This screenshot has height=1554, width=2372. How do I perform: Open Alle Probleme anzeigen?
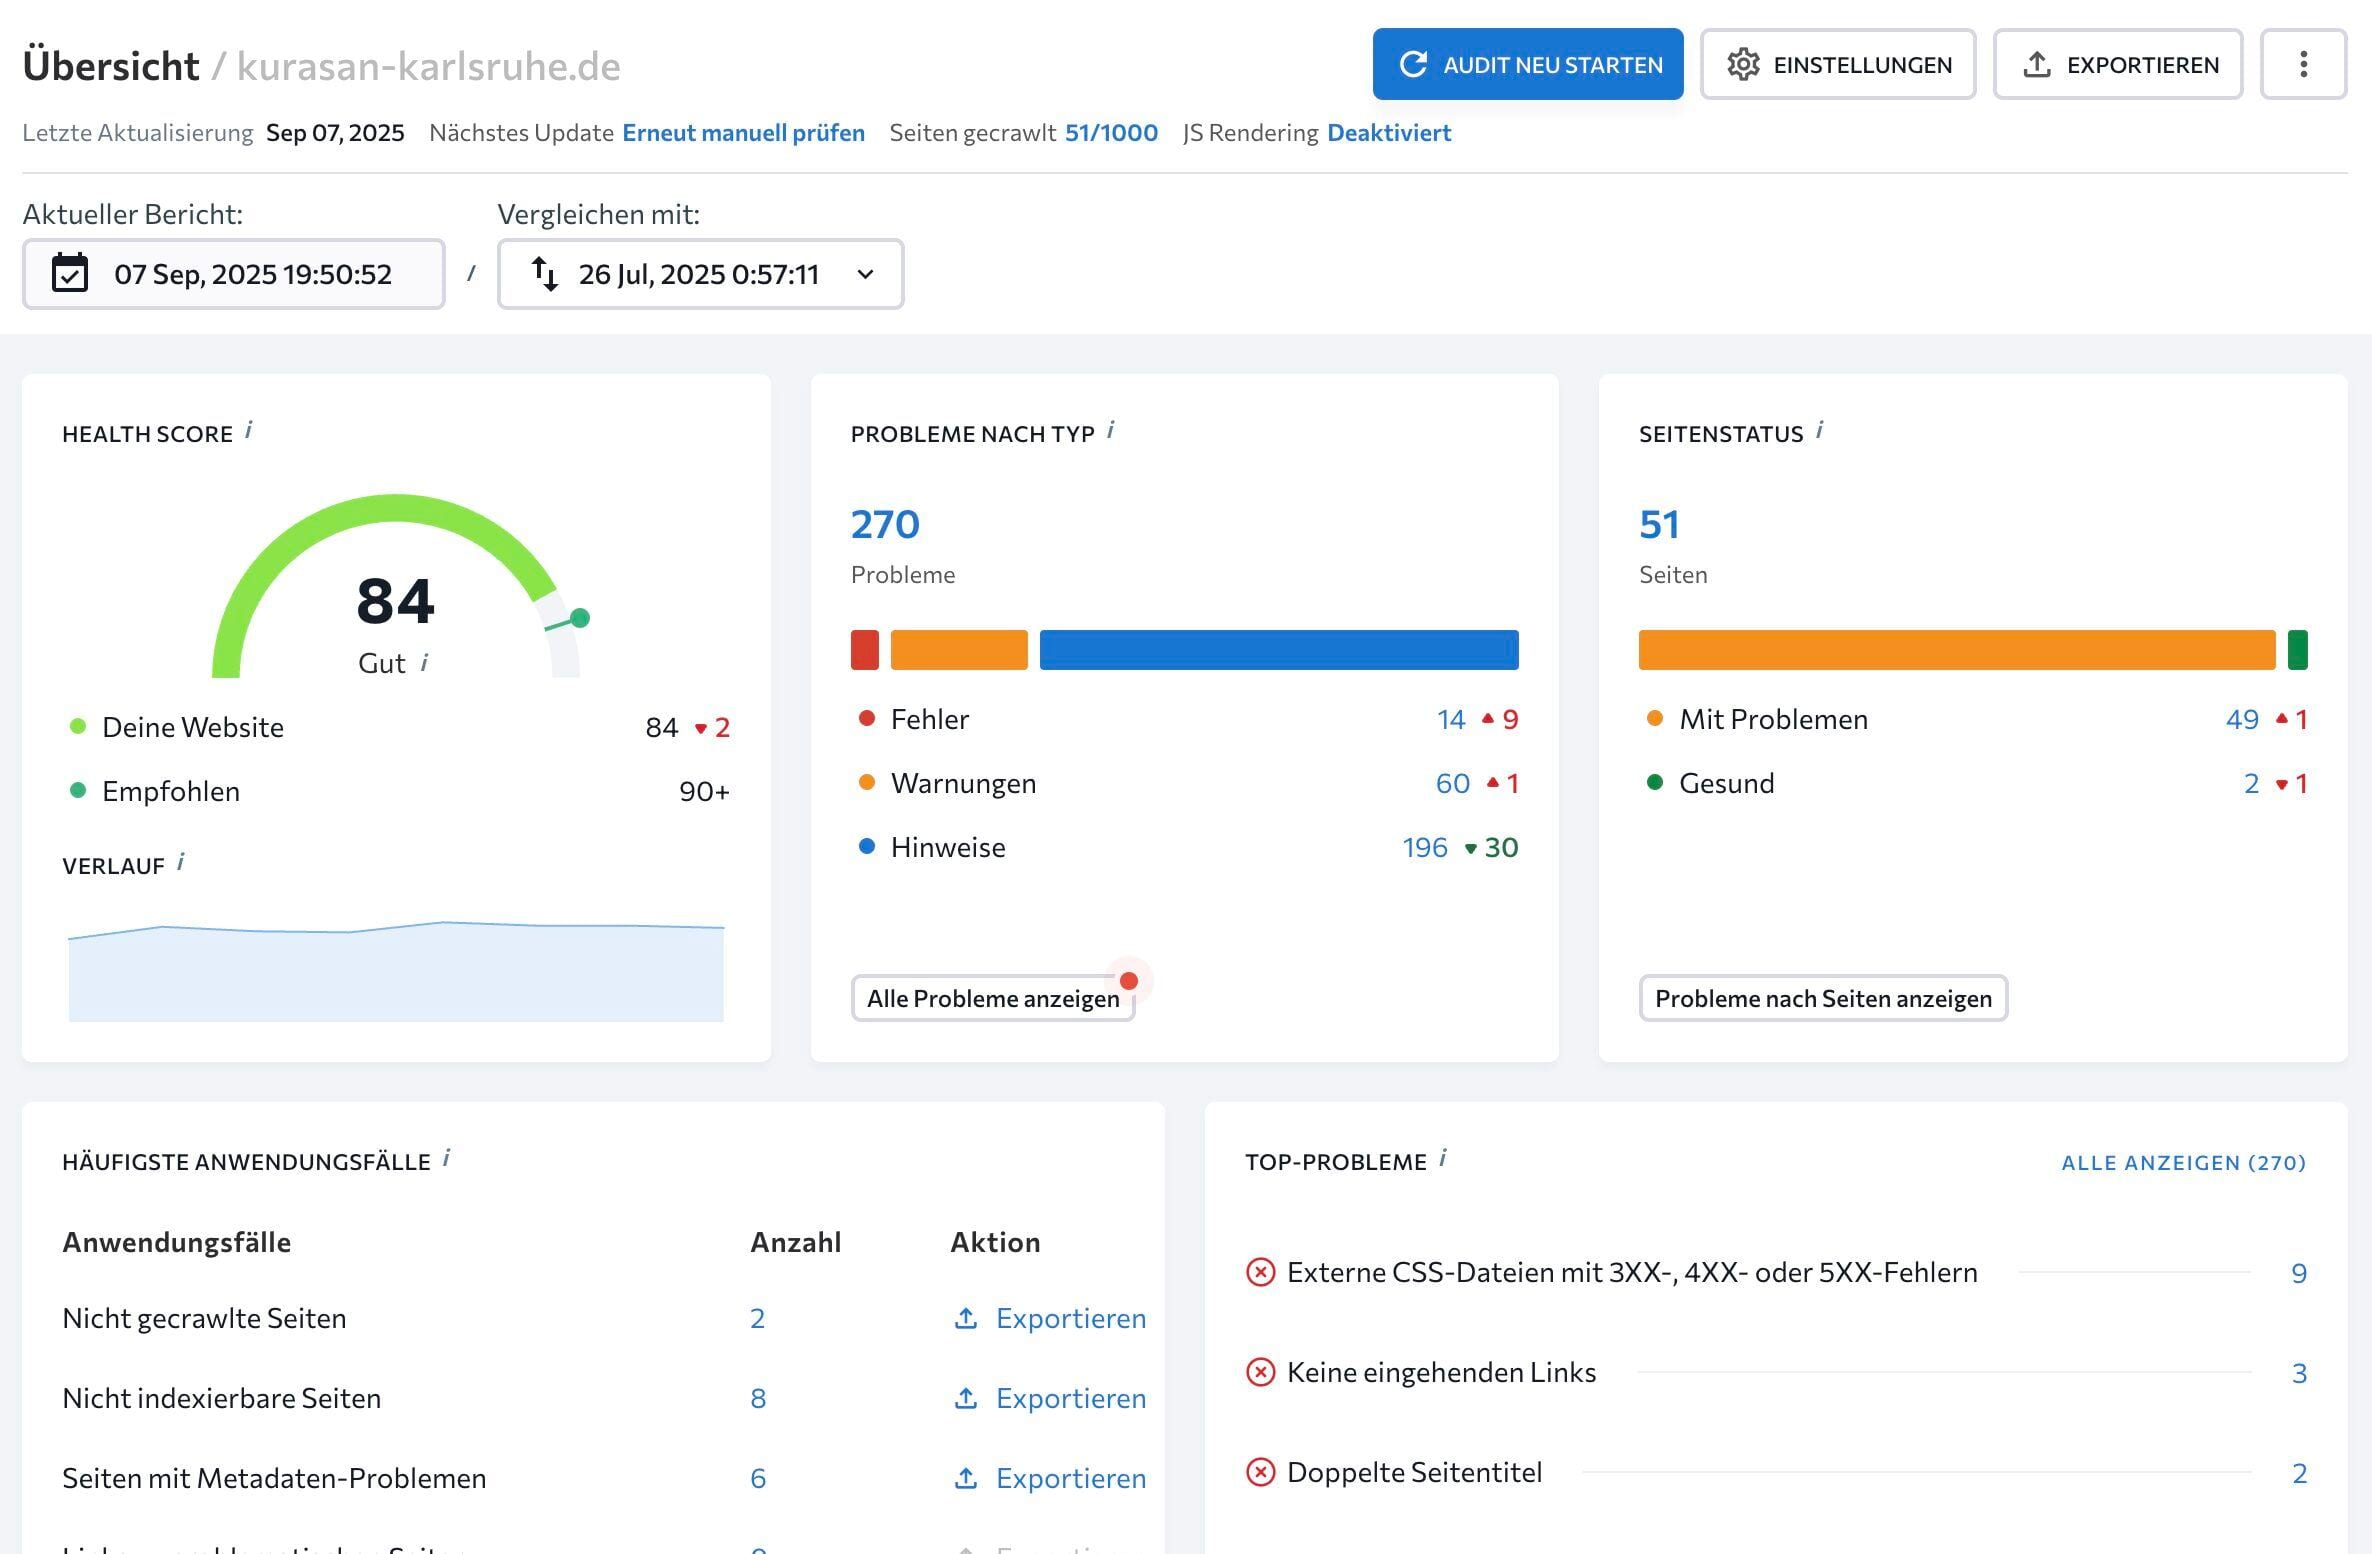point(993,997)
